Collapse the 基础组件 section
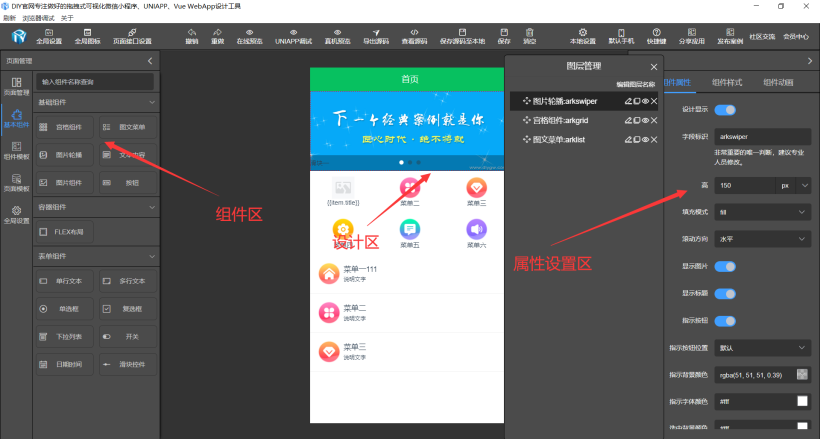820x439 pixels. coord(151,102)
